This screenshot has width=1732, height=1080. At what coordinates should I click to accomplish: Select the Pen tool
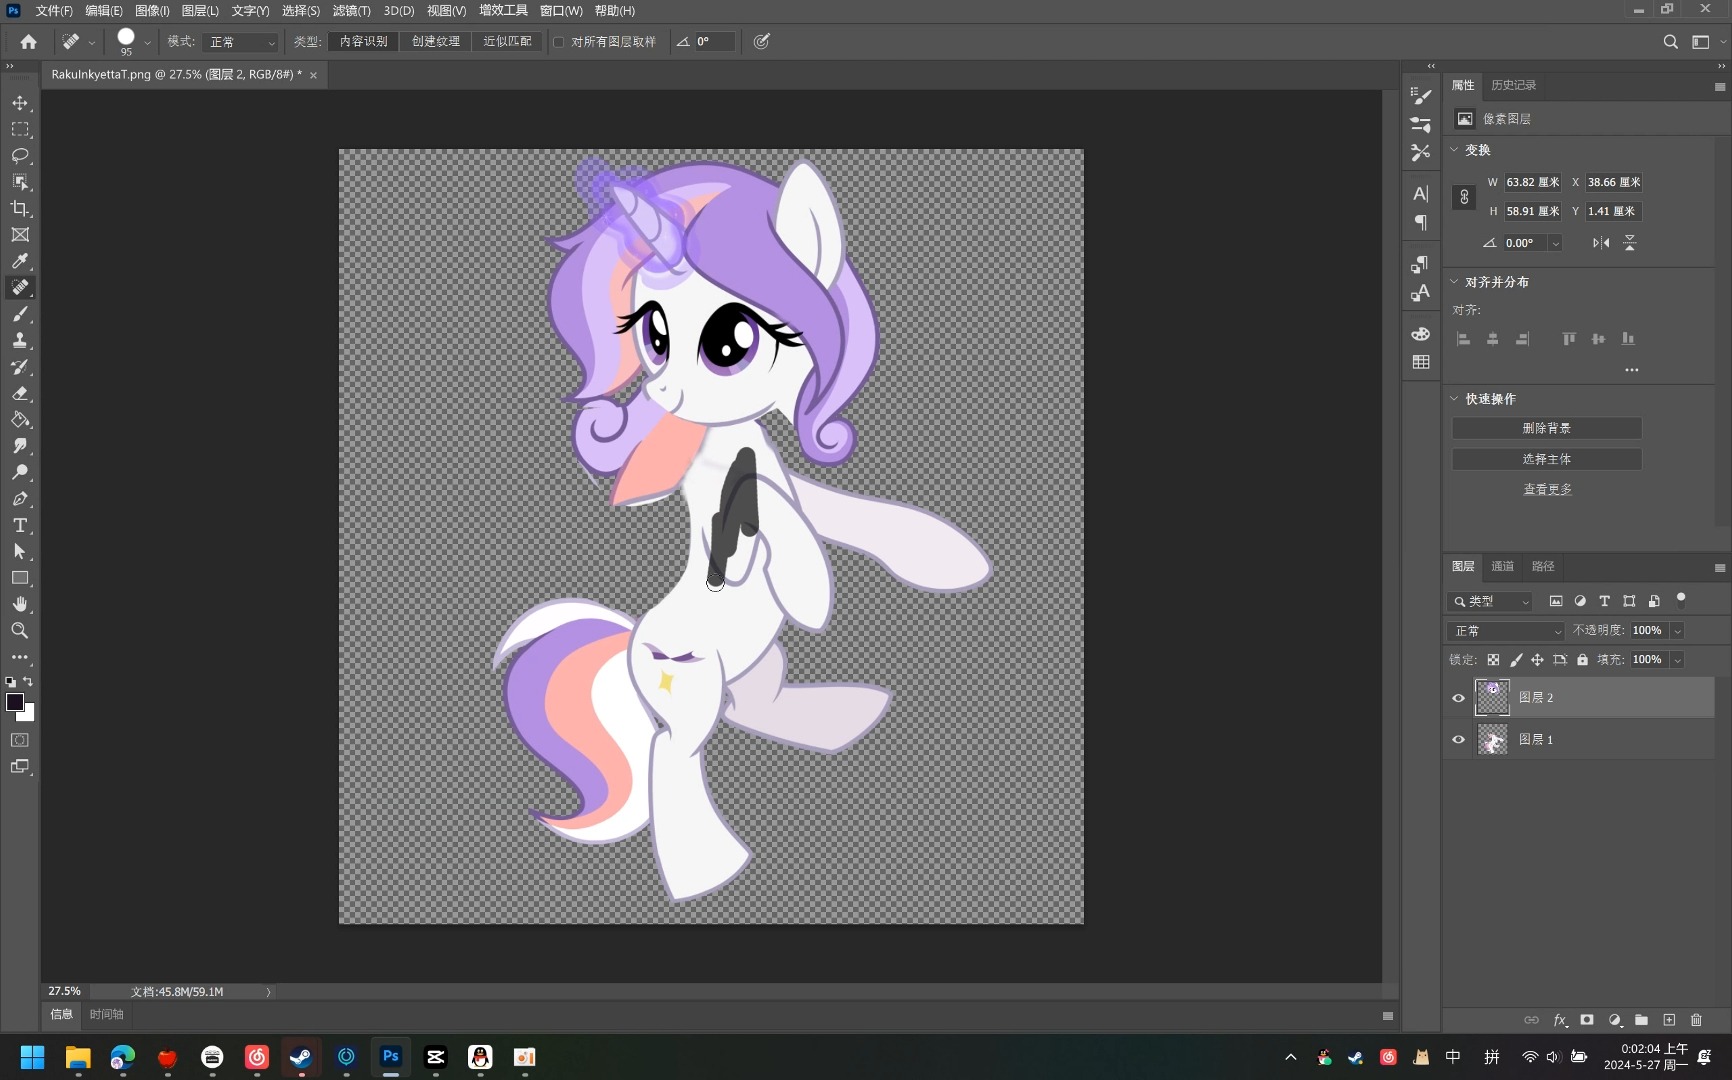(20, 498)
